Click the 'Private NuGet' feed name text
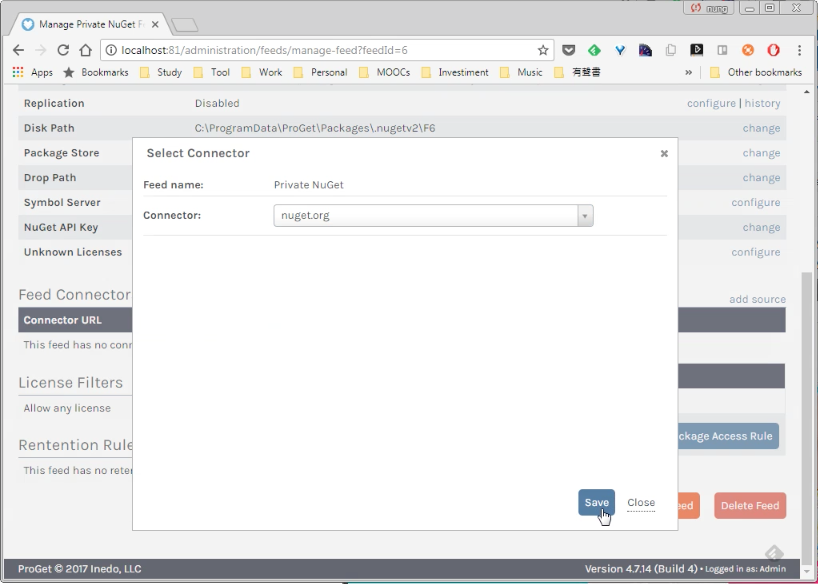This screenshot has height=584, width=818. [308, 185]
